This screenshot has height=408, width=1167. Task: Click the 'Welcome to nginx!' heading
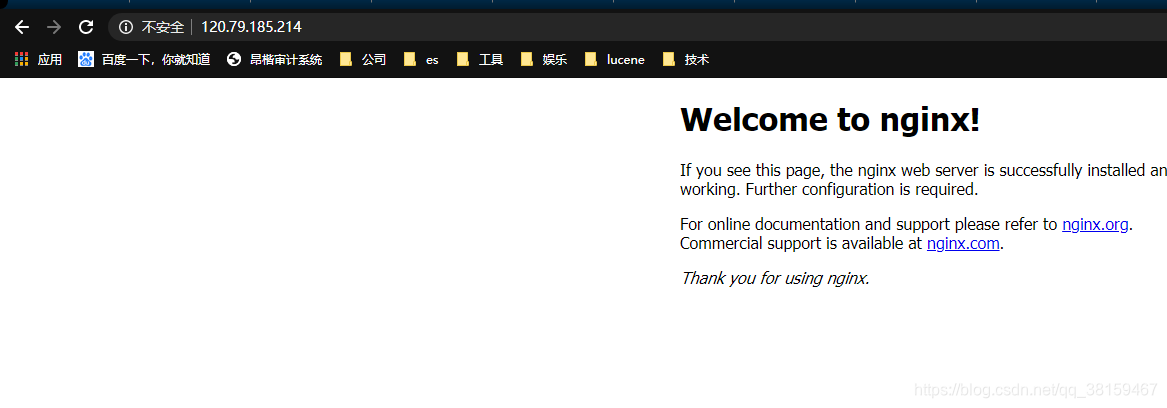point(830,120)
